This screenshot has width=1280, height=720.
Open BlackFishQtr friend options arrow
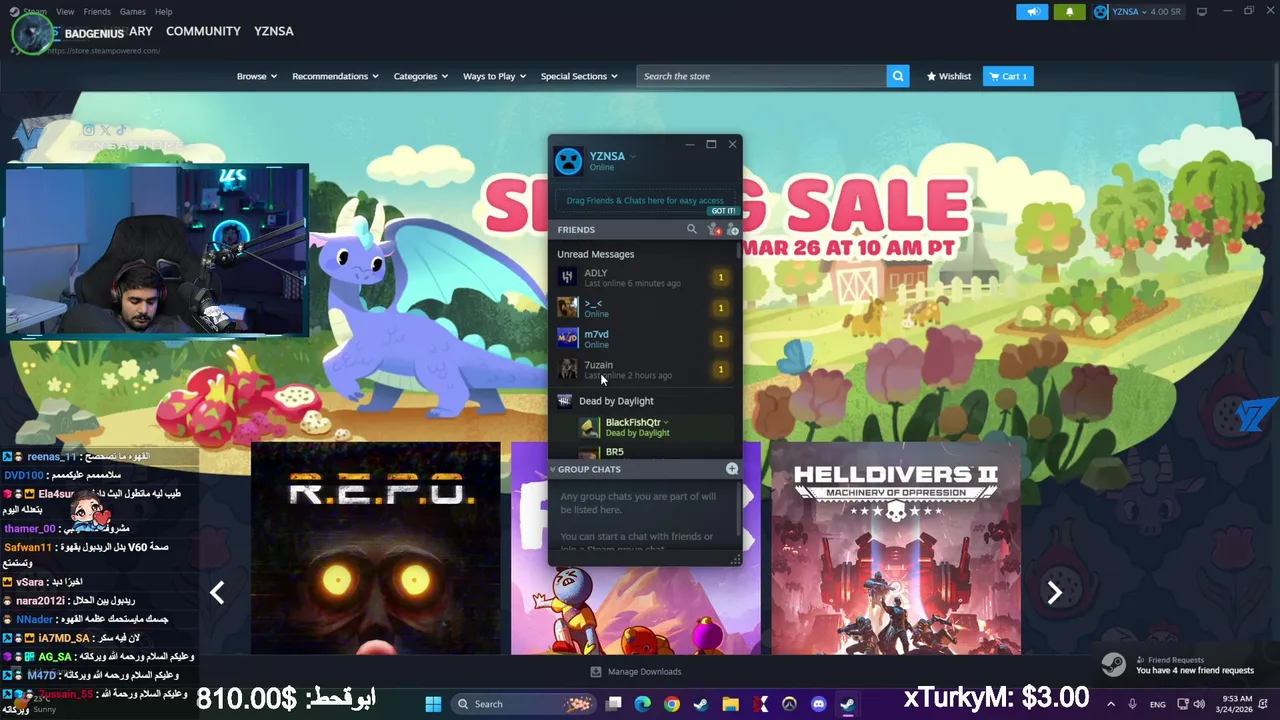point(666,422)
